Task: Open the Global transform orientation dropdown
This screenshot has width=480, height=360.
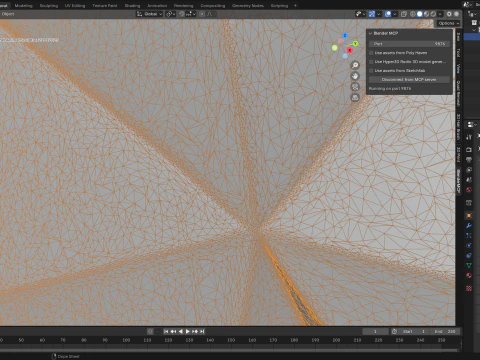Action: tap(149, 14)
